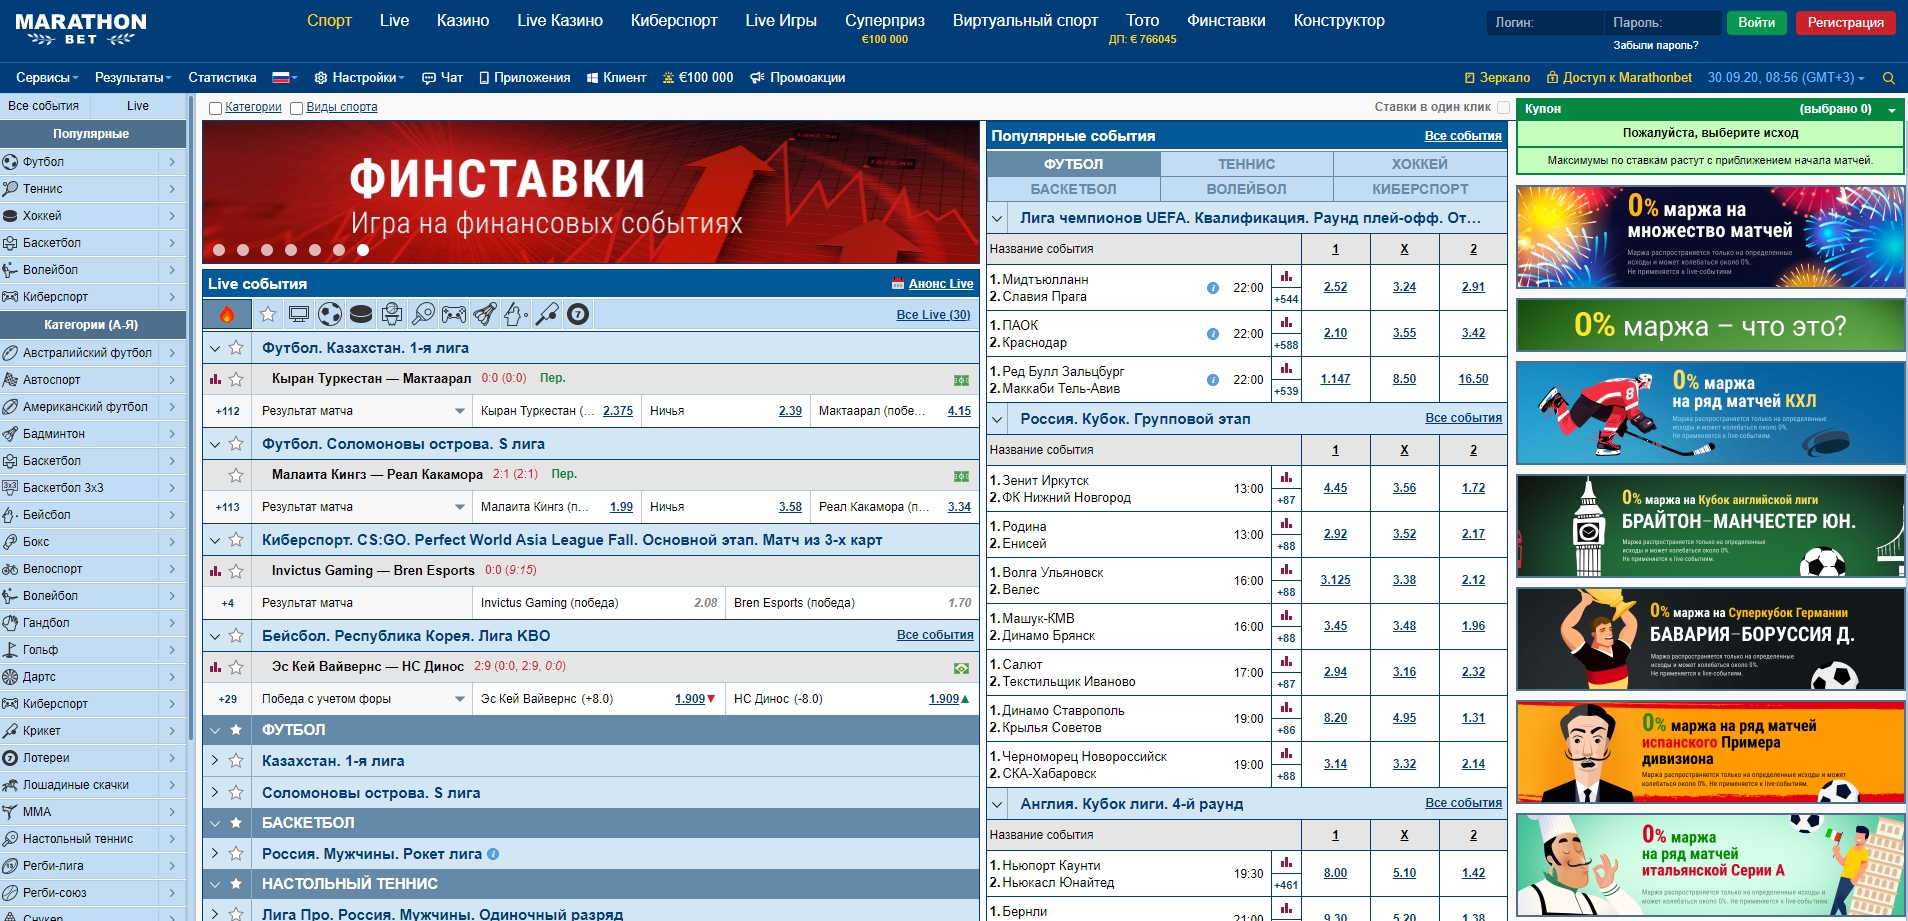Open the Купон dropdown arrow
Viewport: 1908px width, 921px height.
tap(1892, 110)
